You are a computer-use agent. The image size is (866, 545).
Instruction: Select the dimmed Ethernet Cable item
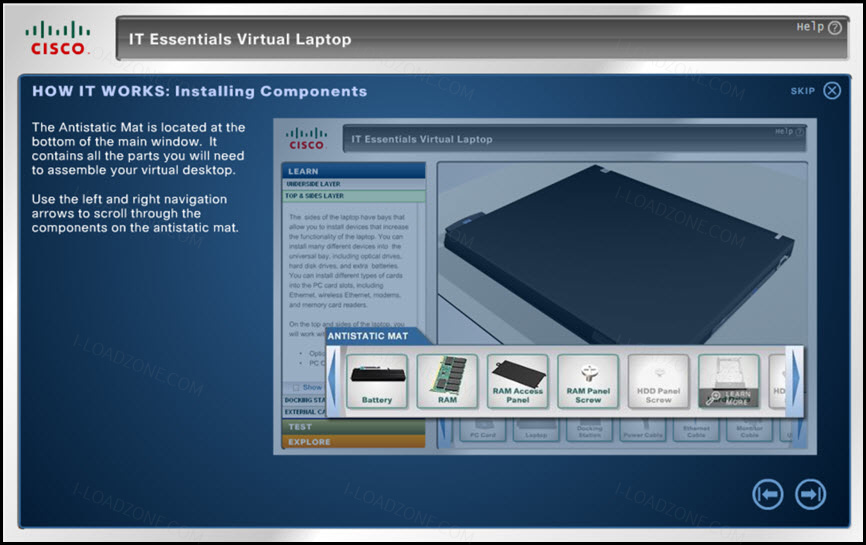[696, 430]
